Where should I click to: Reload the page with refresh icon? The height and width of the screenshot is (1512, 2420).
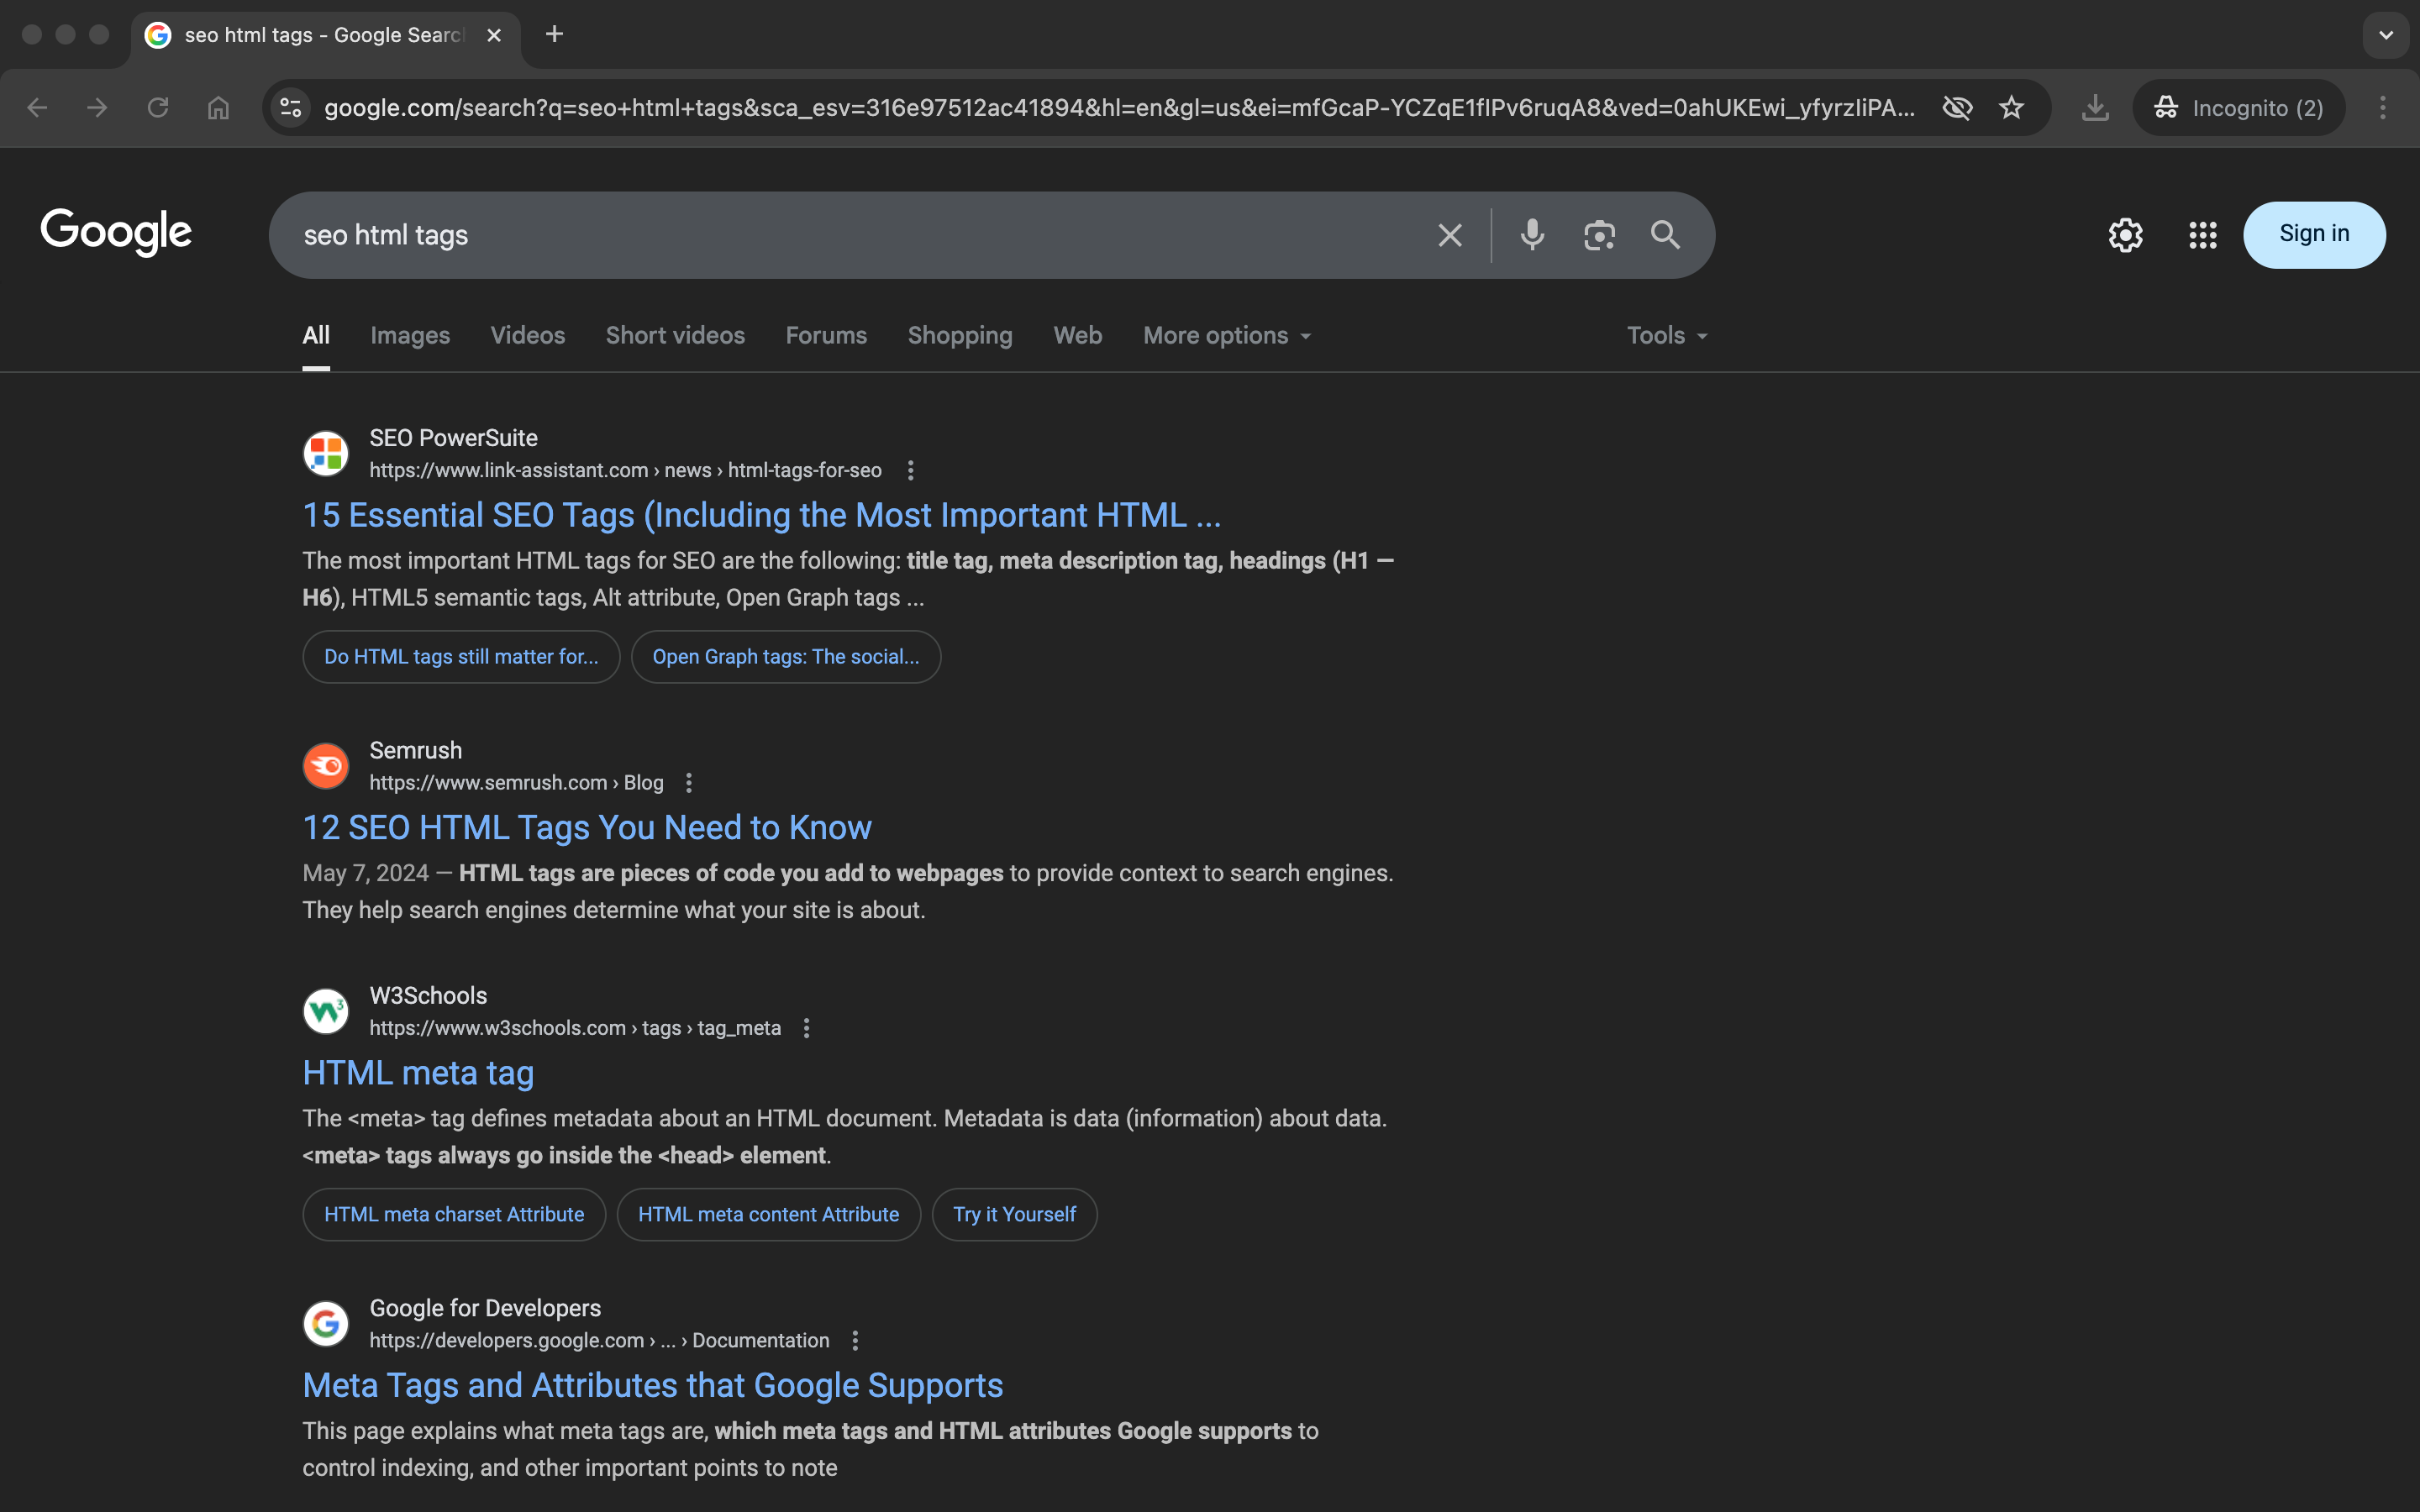pyautogui.click(x=158, y=108)
